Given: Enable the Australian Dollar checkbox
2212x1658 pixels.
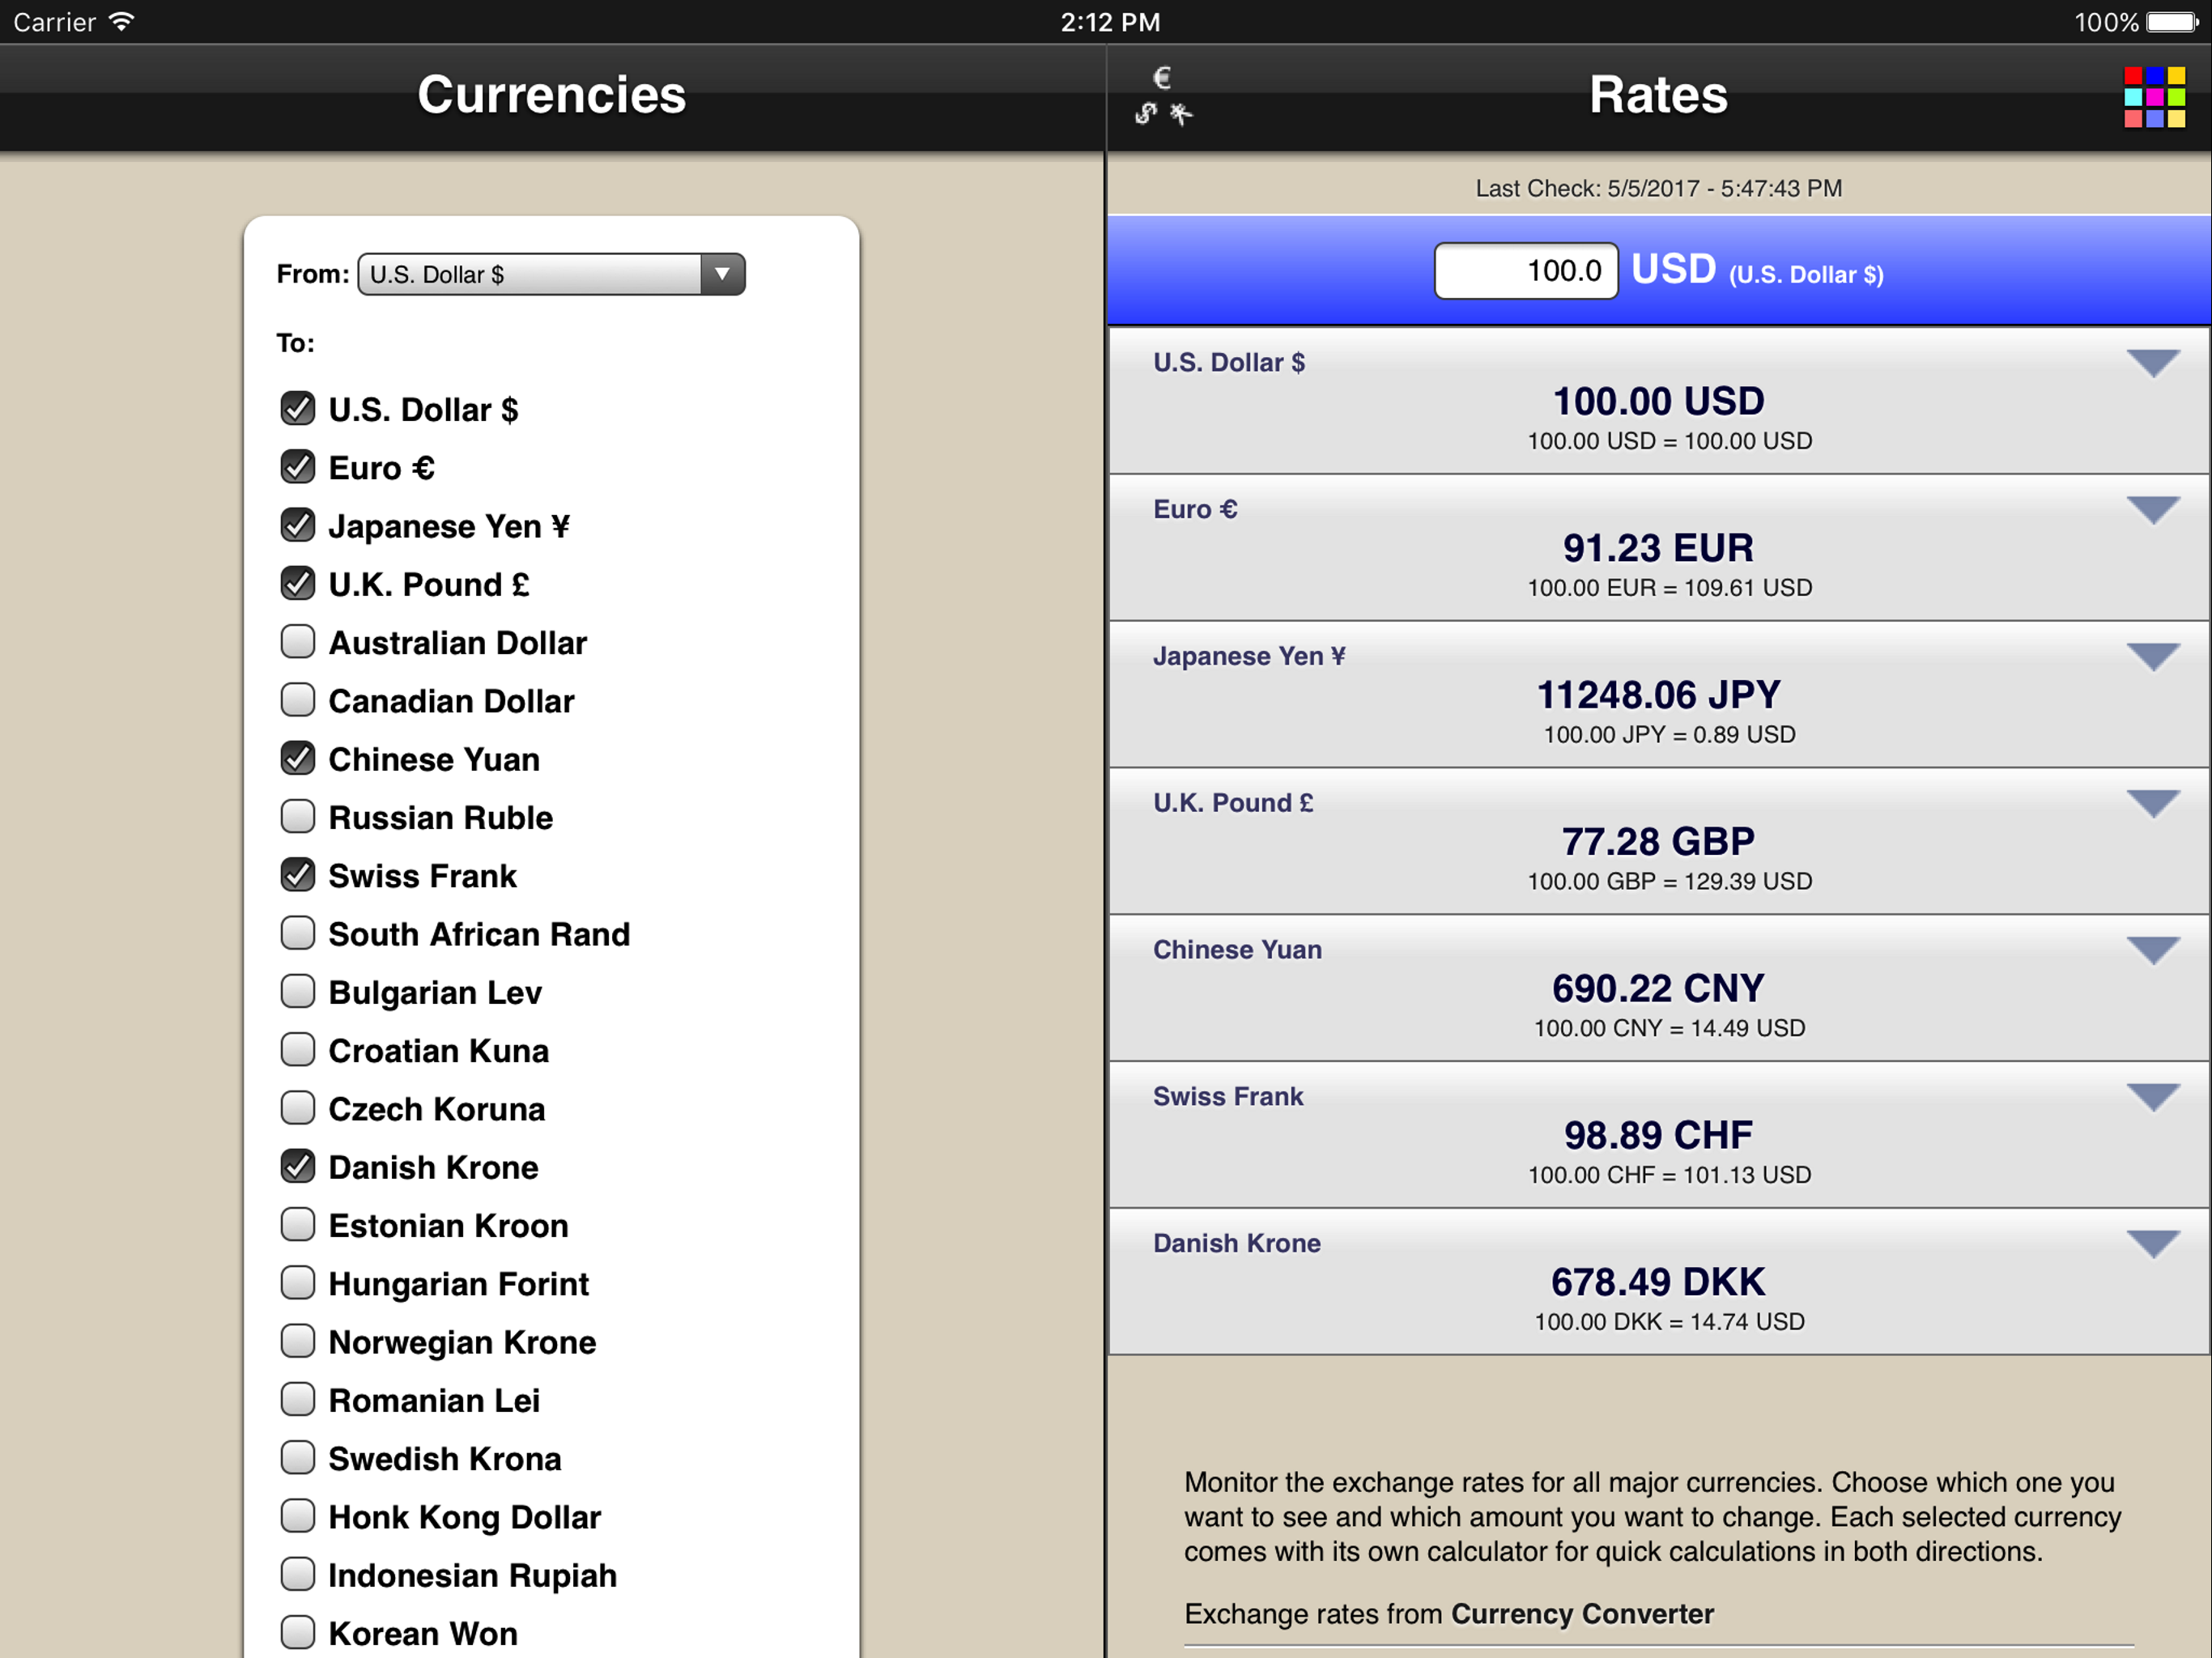Looking at the screenshot, I should point(298,642).
